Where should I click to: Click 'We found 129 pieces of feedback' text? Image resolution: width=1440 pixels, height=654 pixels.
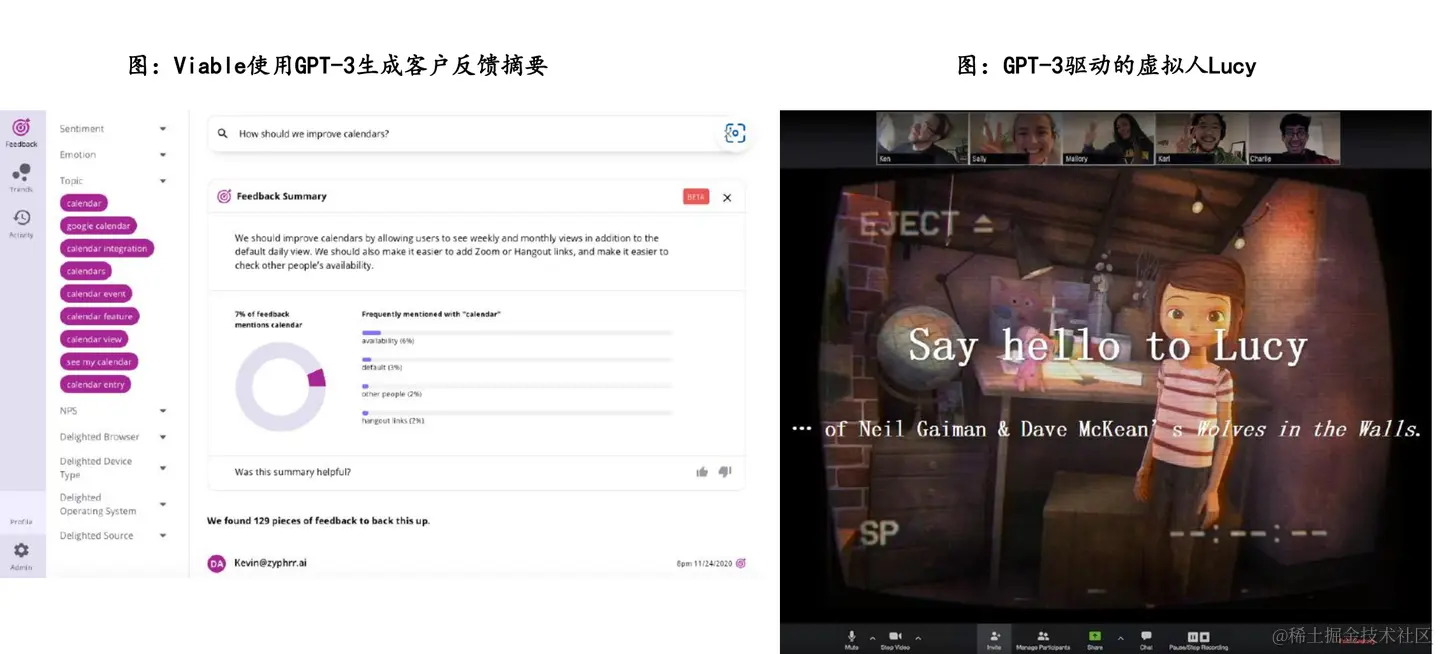[318, 521]
